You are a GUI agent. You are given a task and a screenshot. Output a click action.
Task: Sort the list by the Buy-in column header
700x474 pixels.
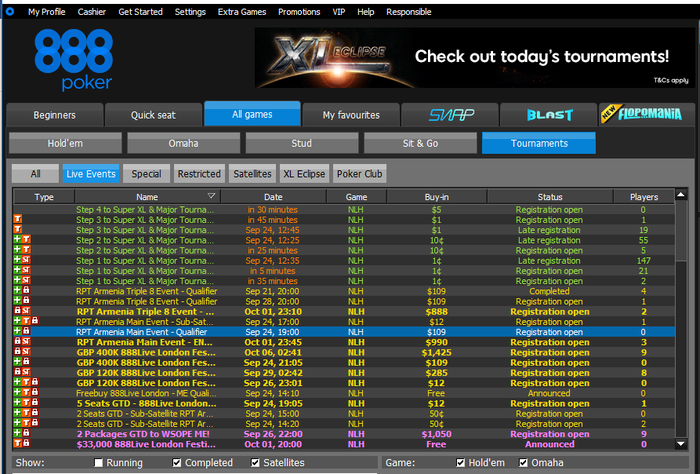437,196
